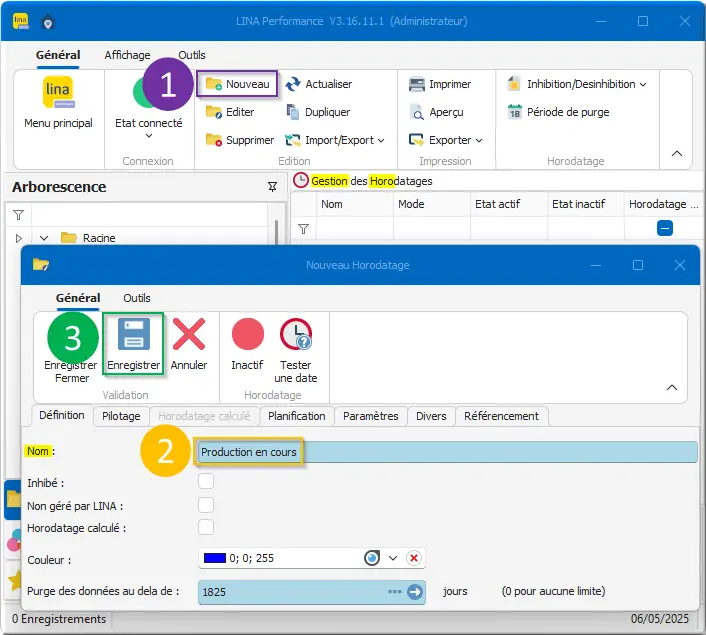Image resolution: width=706 pixels, height=635 pixels.
Task: Collapse the Nouveau Horodatage dialog ribbon
Action: click(671, 387)
